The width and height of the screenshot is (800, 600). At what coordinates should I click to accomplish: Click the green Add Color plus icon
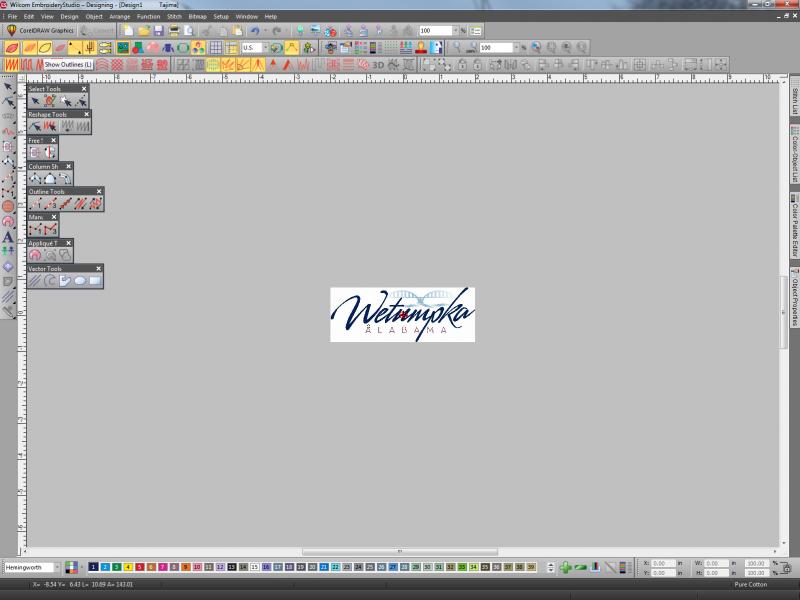tap(565, 567)
